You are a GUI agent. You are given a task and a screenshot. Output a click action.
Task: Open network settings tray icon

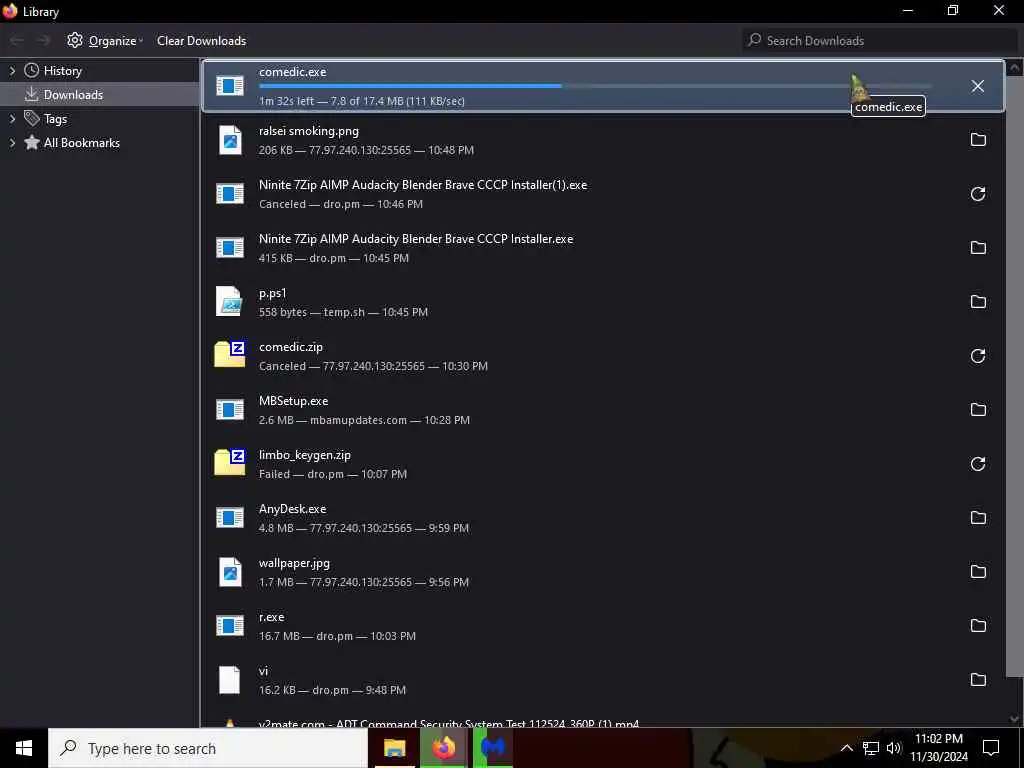(870, 748)
